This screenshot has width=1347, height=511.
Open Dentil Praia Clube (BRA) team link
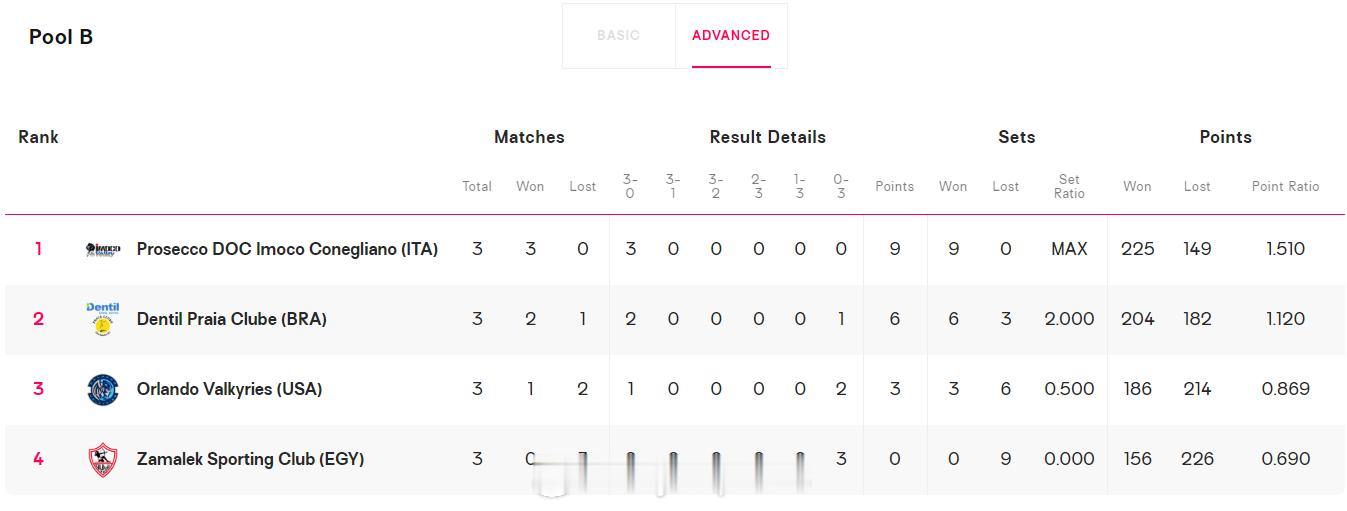(232, 319)
